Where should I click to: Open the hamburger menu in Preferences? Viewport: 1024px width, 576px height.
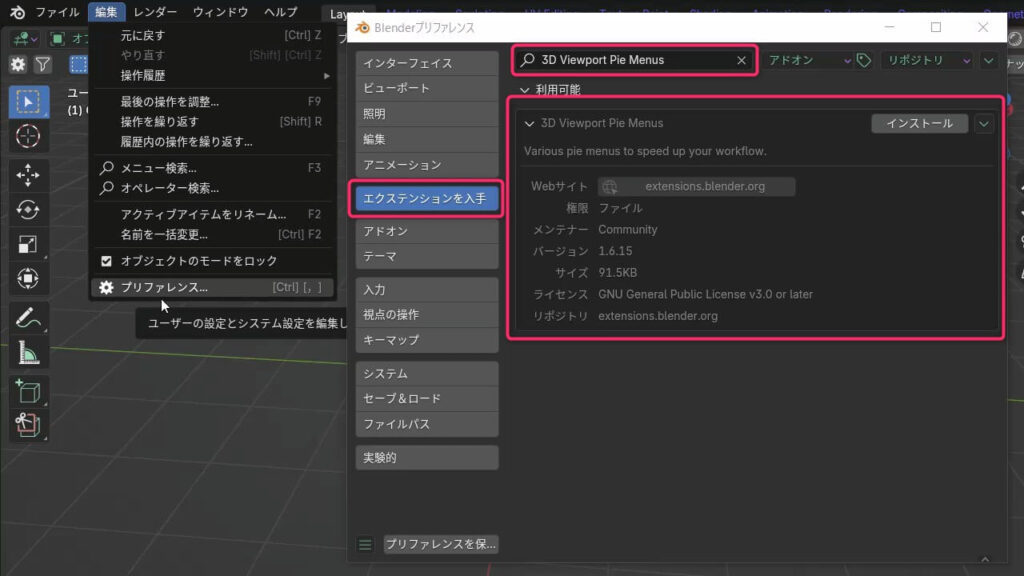365,544
